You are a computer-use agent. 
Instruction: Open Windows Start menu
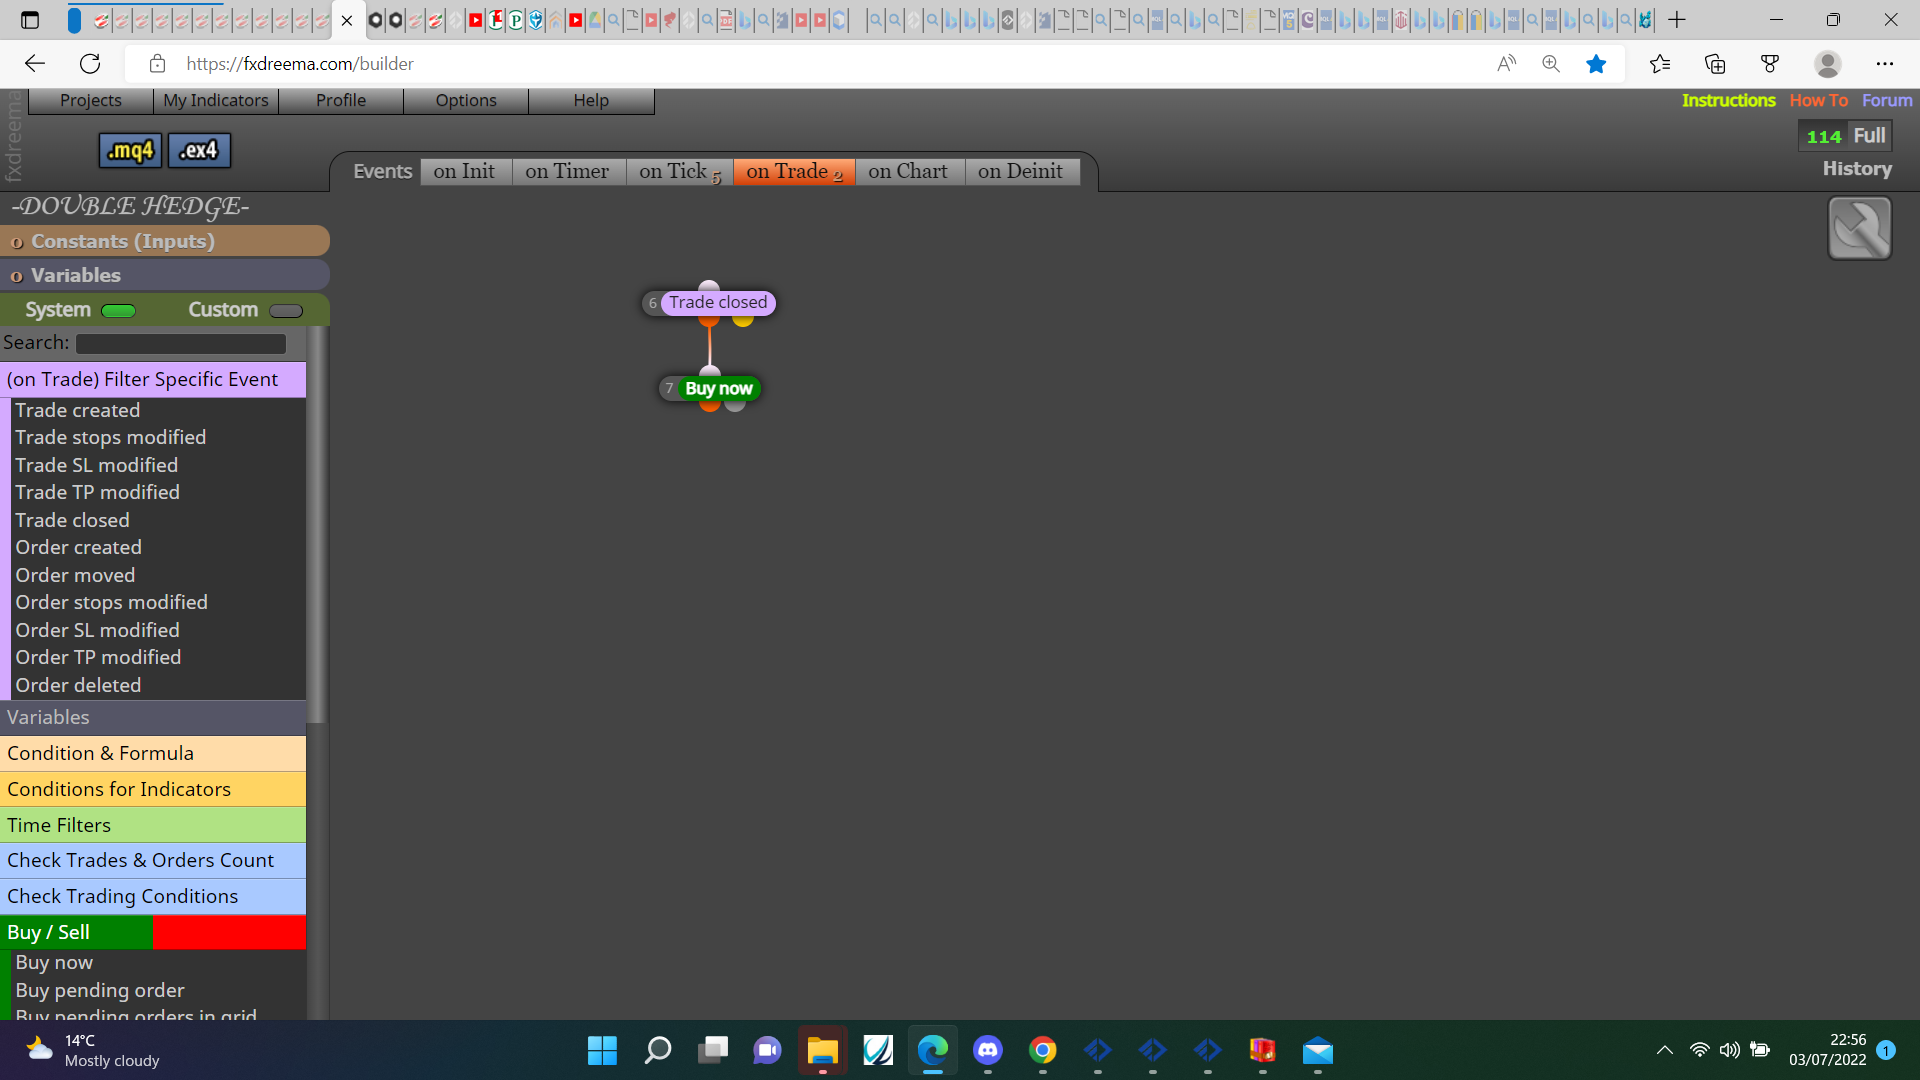point(602,1050)
